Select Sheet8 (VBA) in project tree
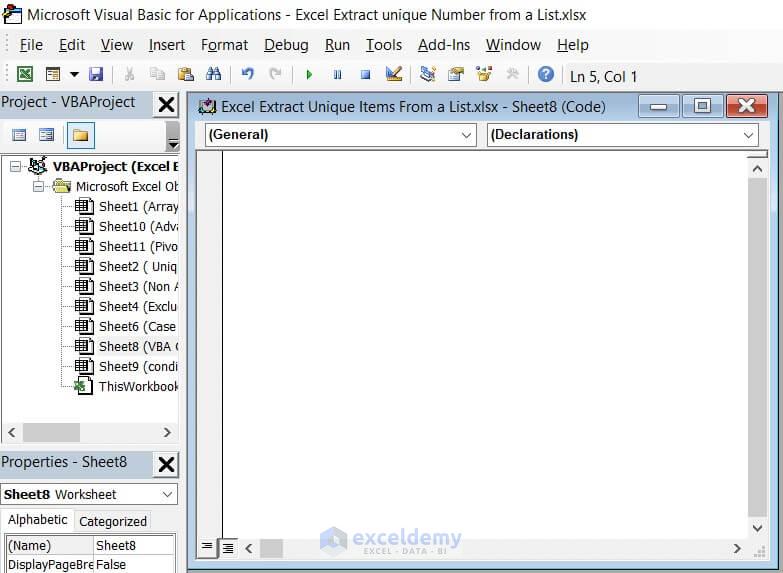The height and width of the screenshot is (573, 783). coord(126,346)
